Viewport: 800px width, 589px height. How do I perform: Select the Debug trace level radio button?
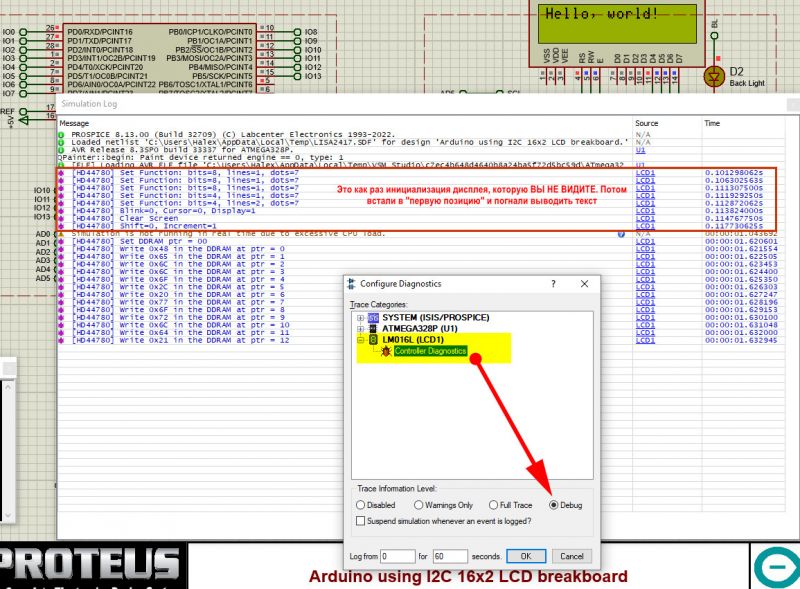tap(554, 505)
